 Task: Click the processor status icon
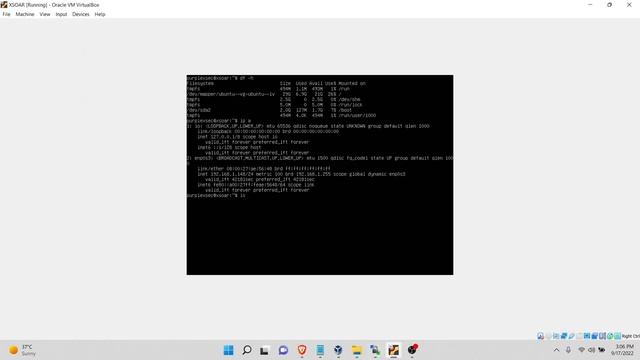pos(602,336)
